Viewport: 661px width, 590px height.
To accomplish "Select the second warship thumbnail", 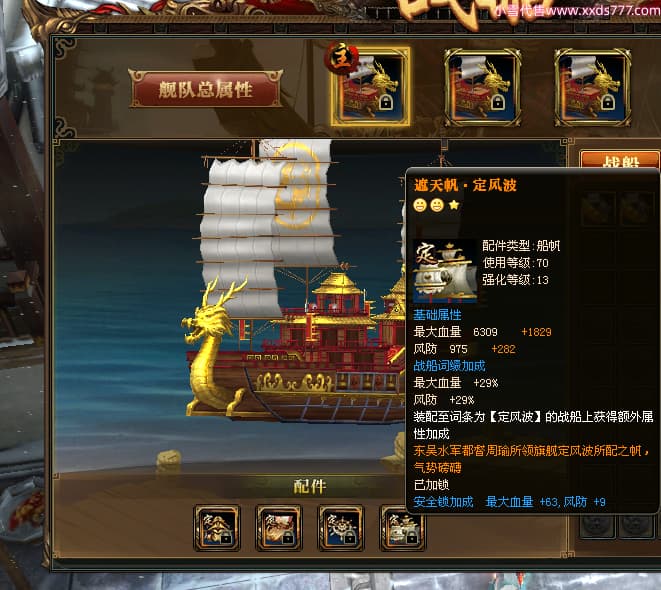I will [x=483, y=87].
